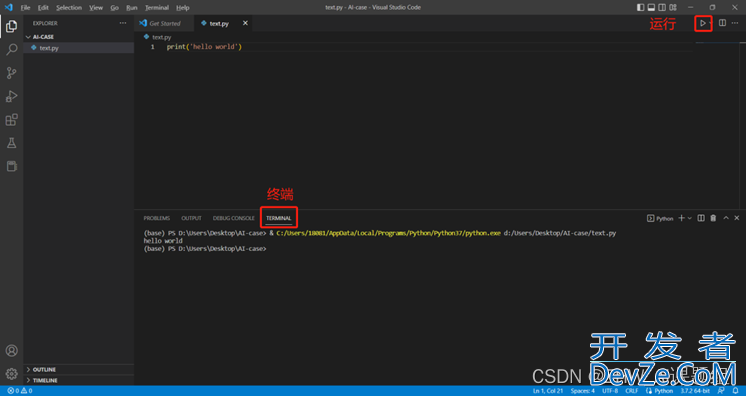Open the Run menu

[x=132, y=8]
